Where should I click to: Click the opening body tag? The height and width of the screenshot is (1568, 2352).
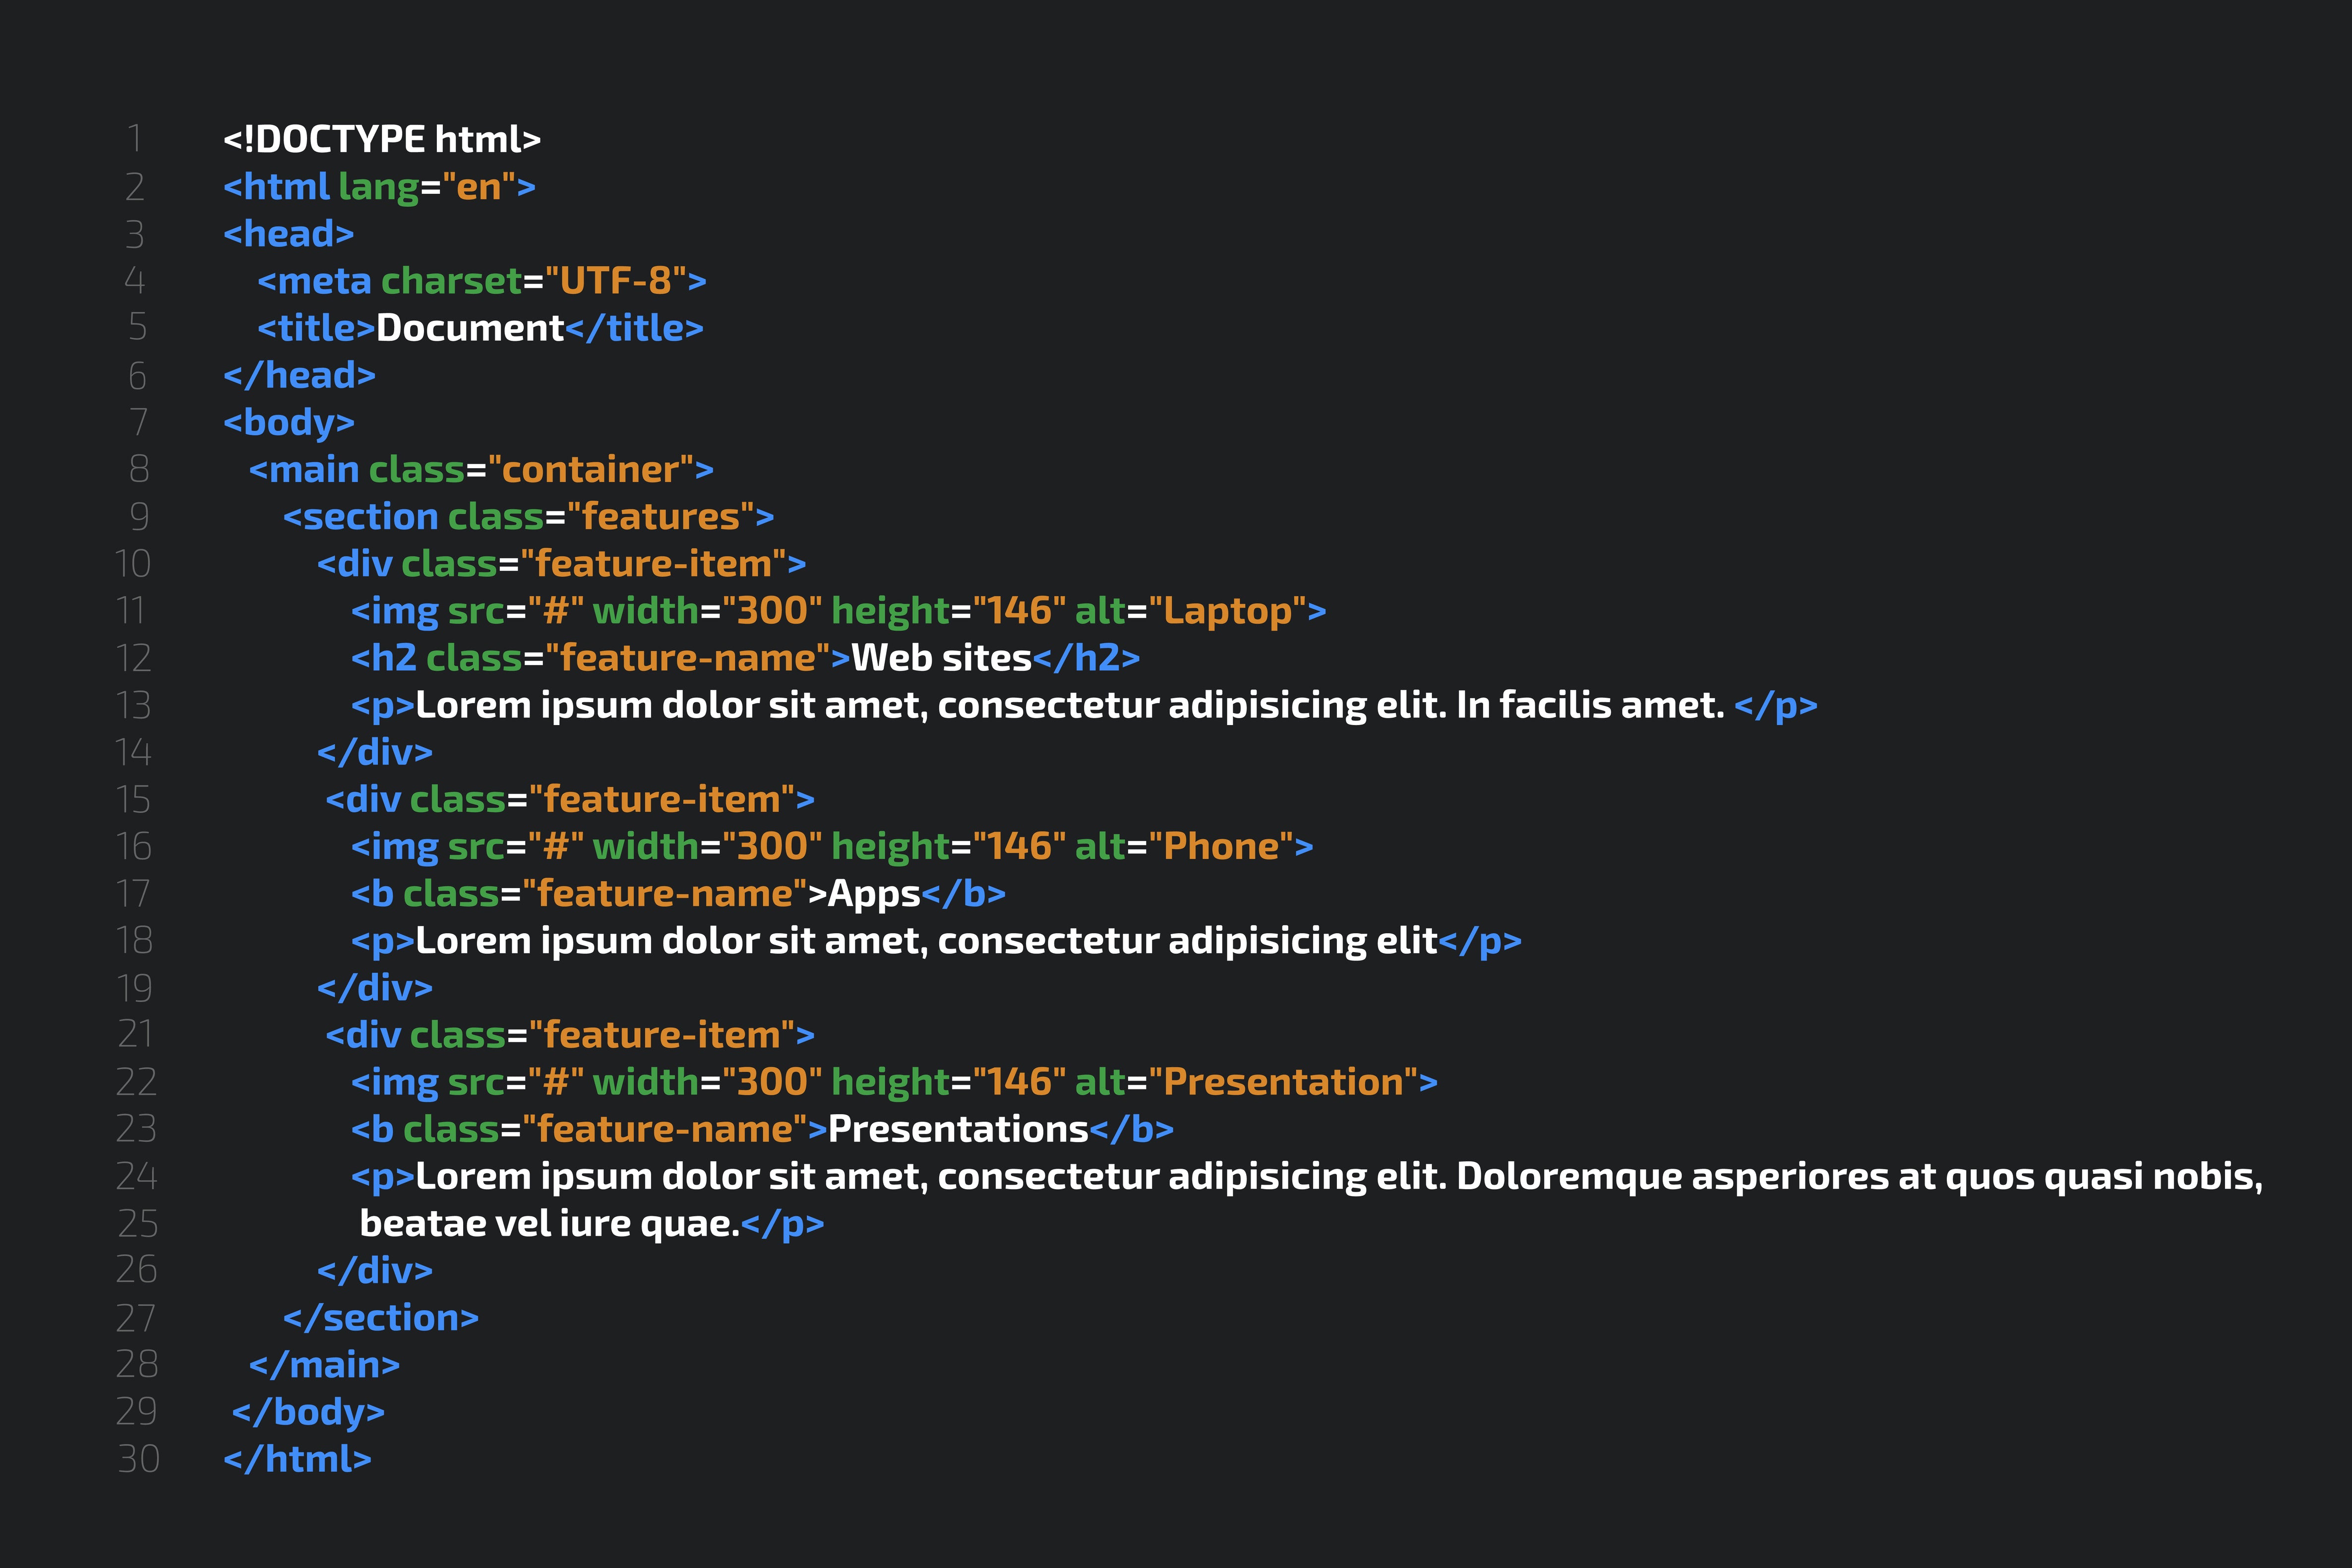coord(288,422)
